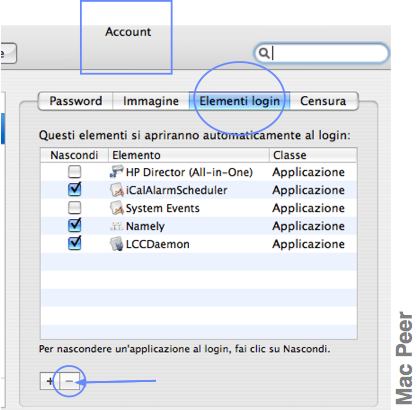
Task: Open the Immagine tab
Action: pyautogui.click(x=151, y=101)
